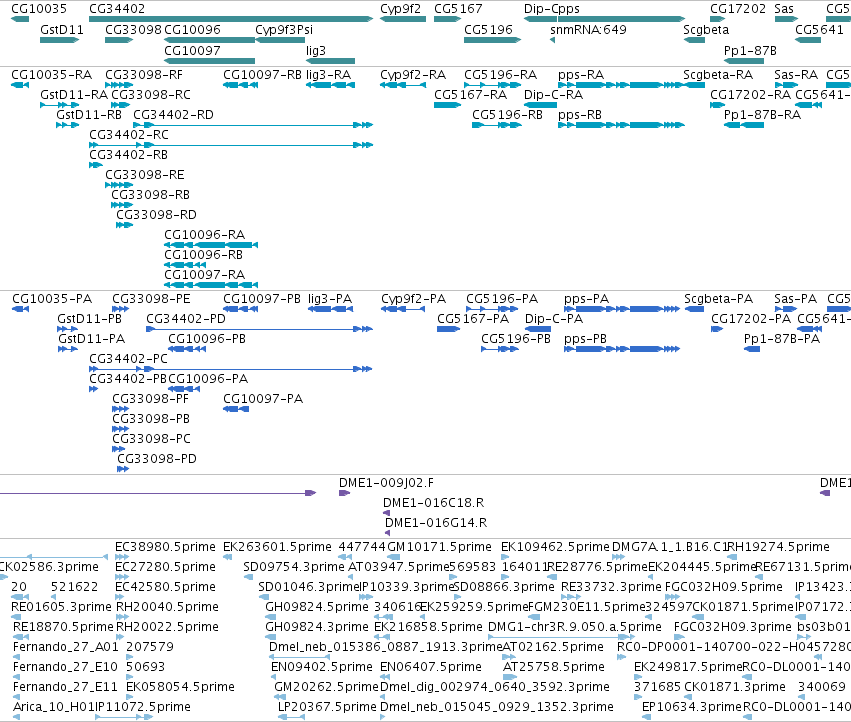Click the CG10035-PA protein label

(x=52, y=299)
